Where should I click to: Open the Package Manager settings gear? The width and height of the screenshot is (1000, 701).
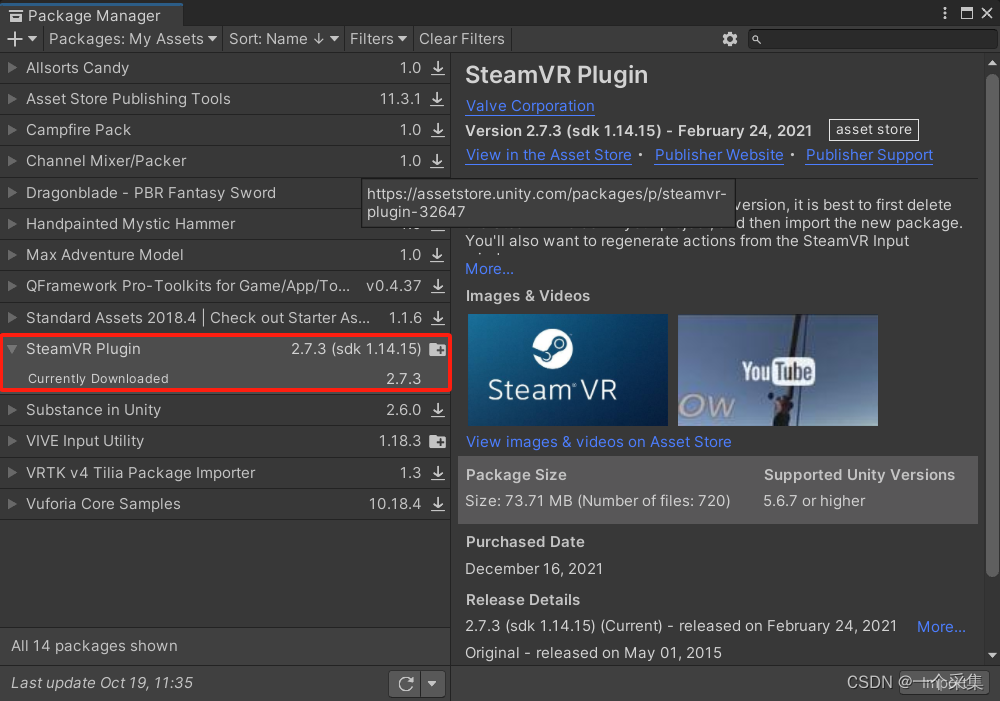coord(730,40)
